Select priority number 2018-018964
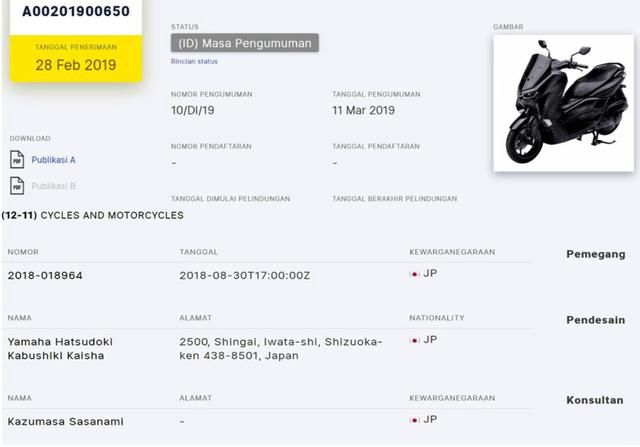 point(45,276)
